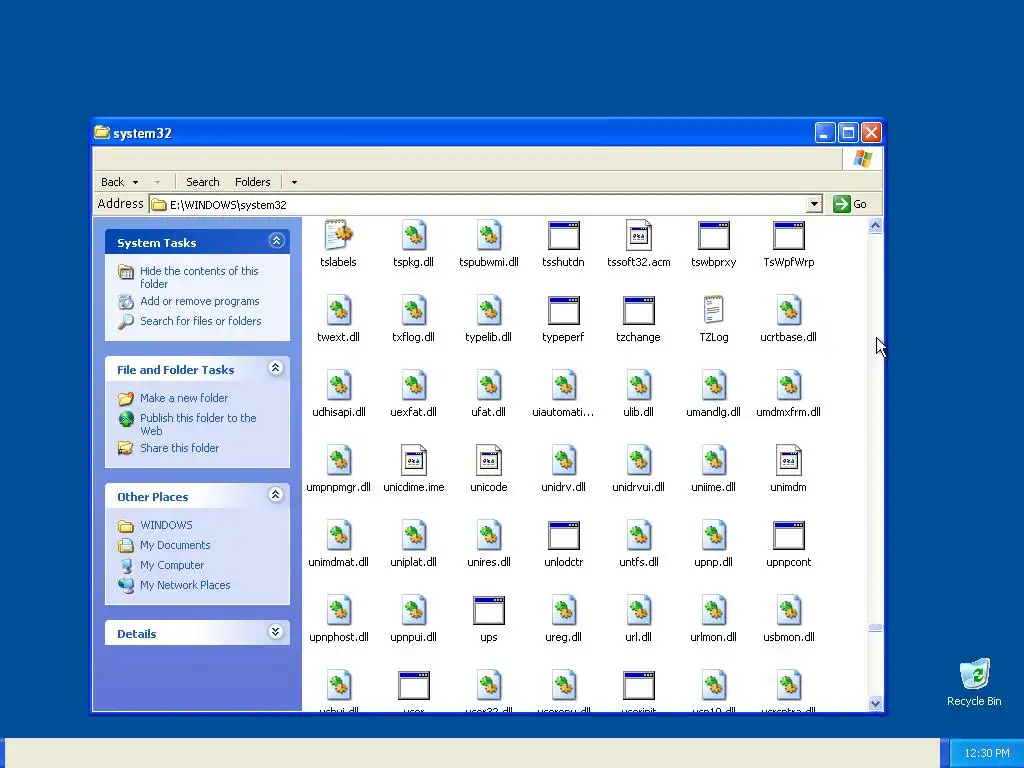
Task: Click the address field showing E:\WINDOWS\system32
Action: tap(478, 204)
